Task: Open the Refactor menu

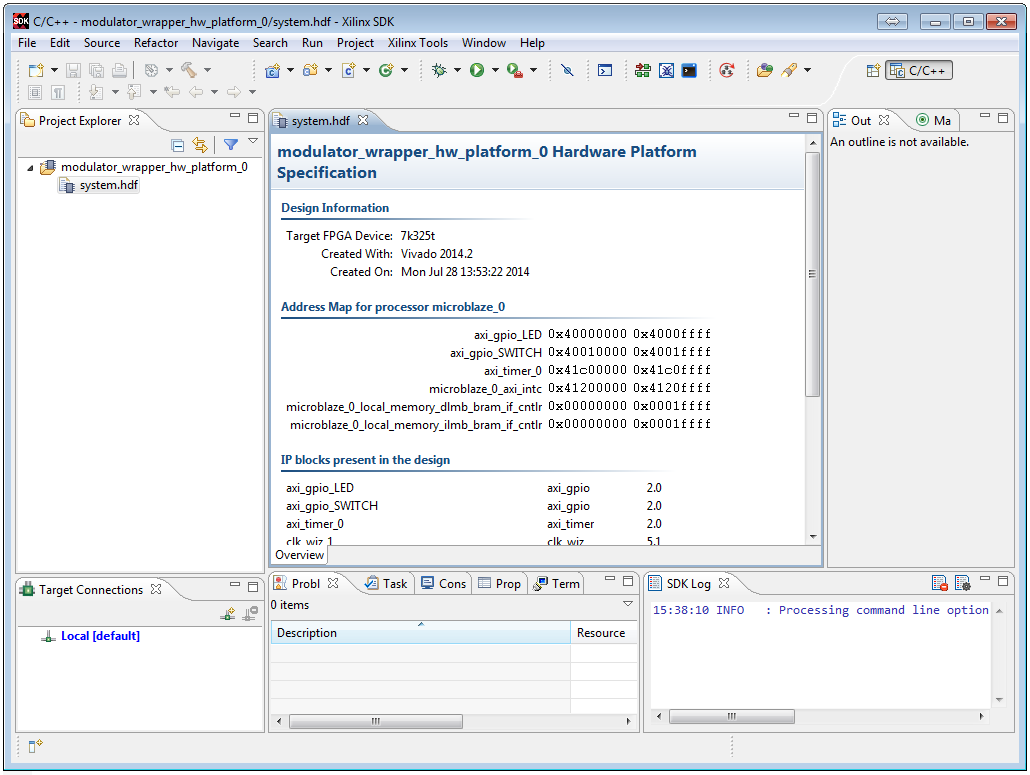Action: click(x=156, y=43)
